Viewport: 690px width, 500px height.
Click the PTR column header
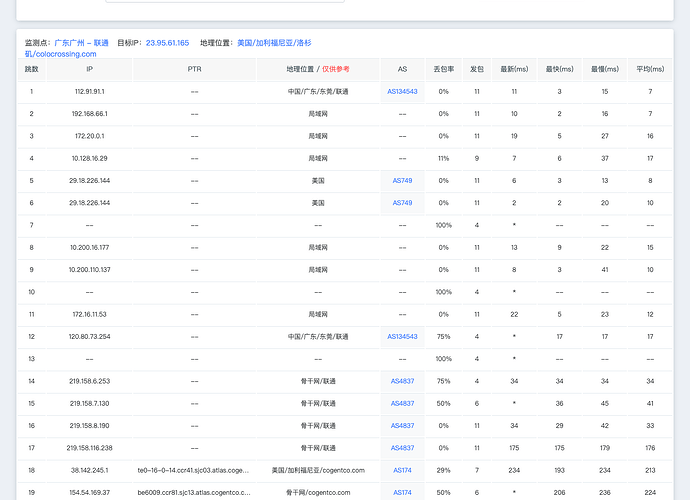pyautogui.click(x=195, y=69)
